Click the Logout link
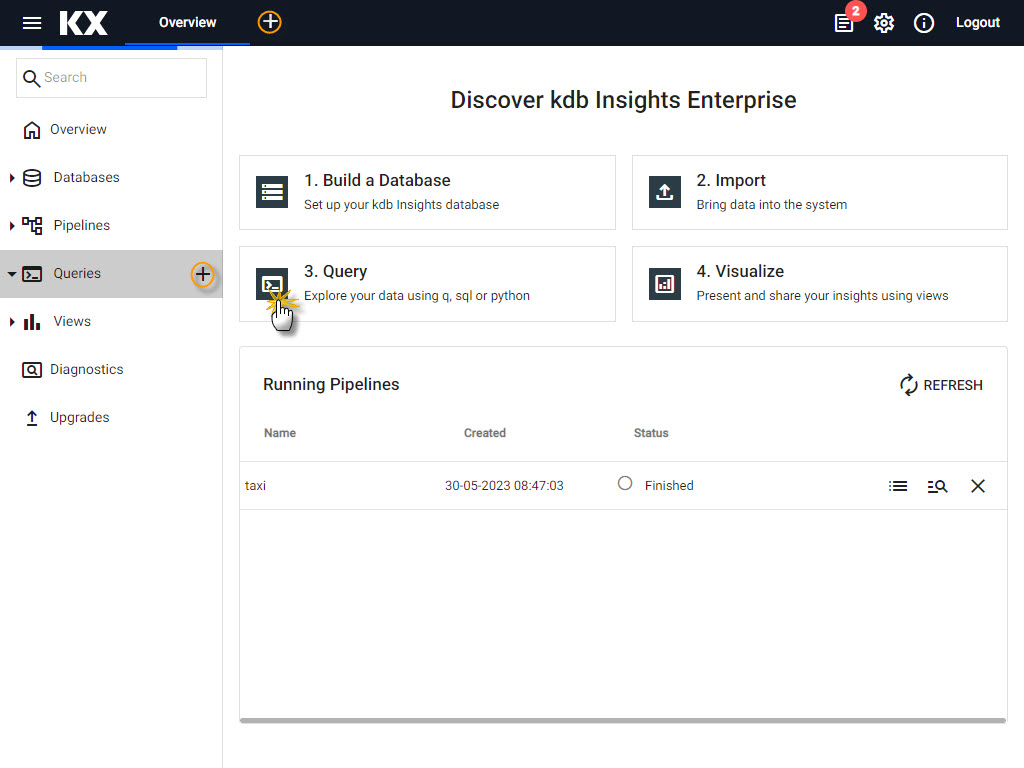 [x=978, y=22]
